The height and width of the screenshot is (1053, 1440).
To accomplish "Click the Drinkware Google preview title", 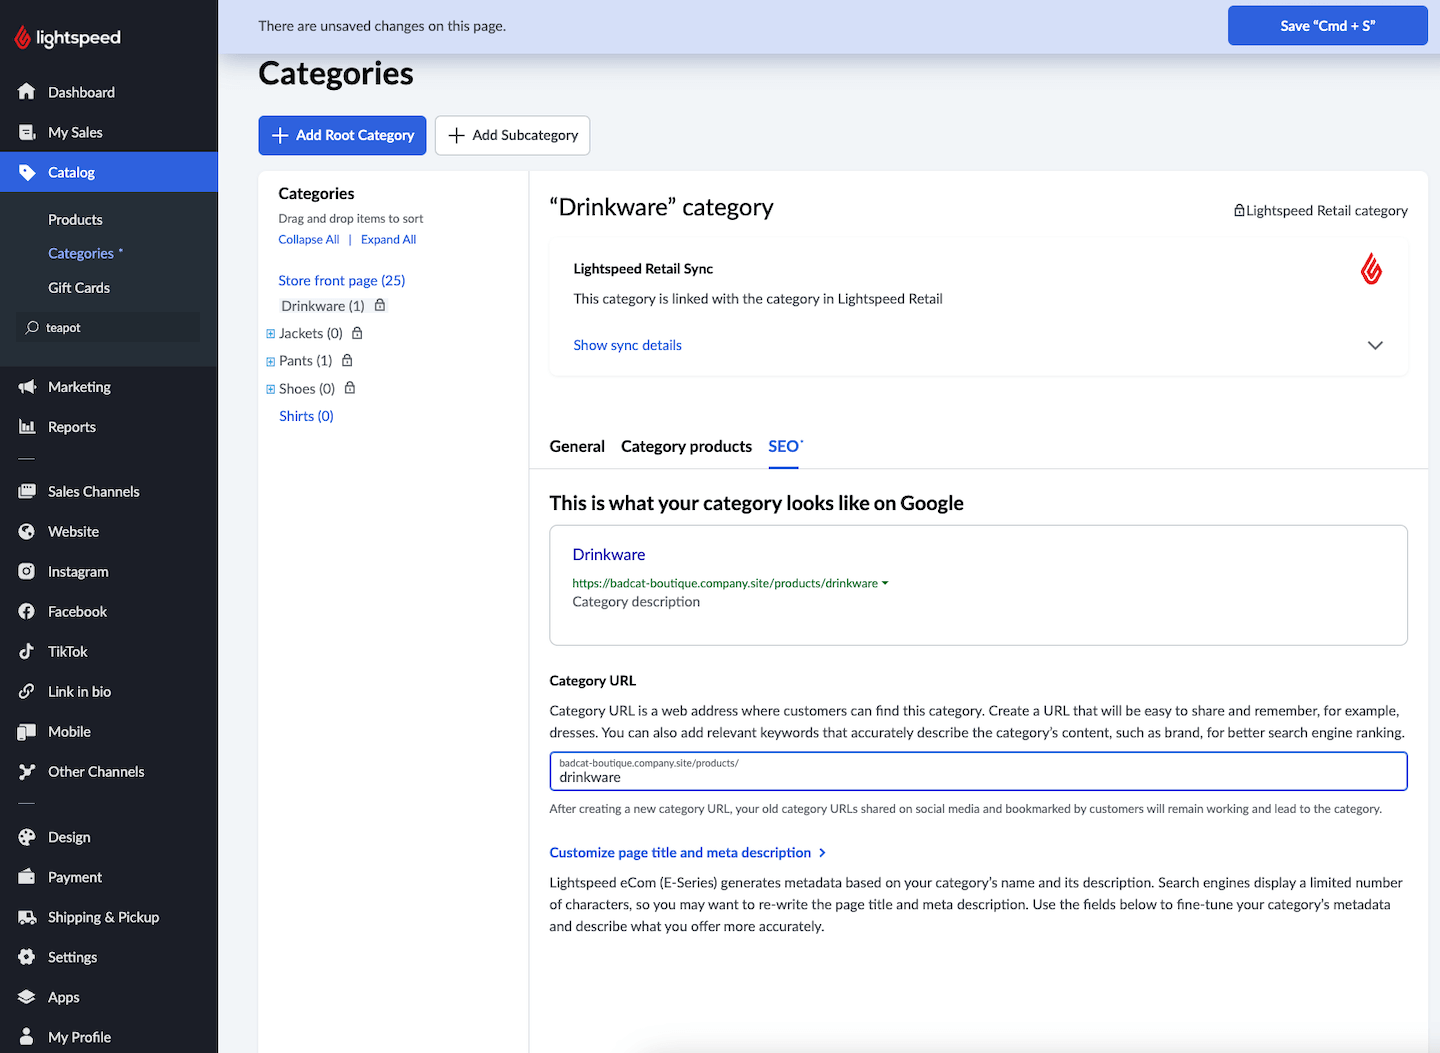I will (x=608, y=554).
